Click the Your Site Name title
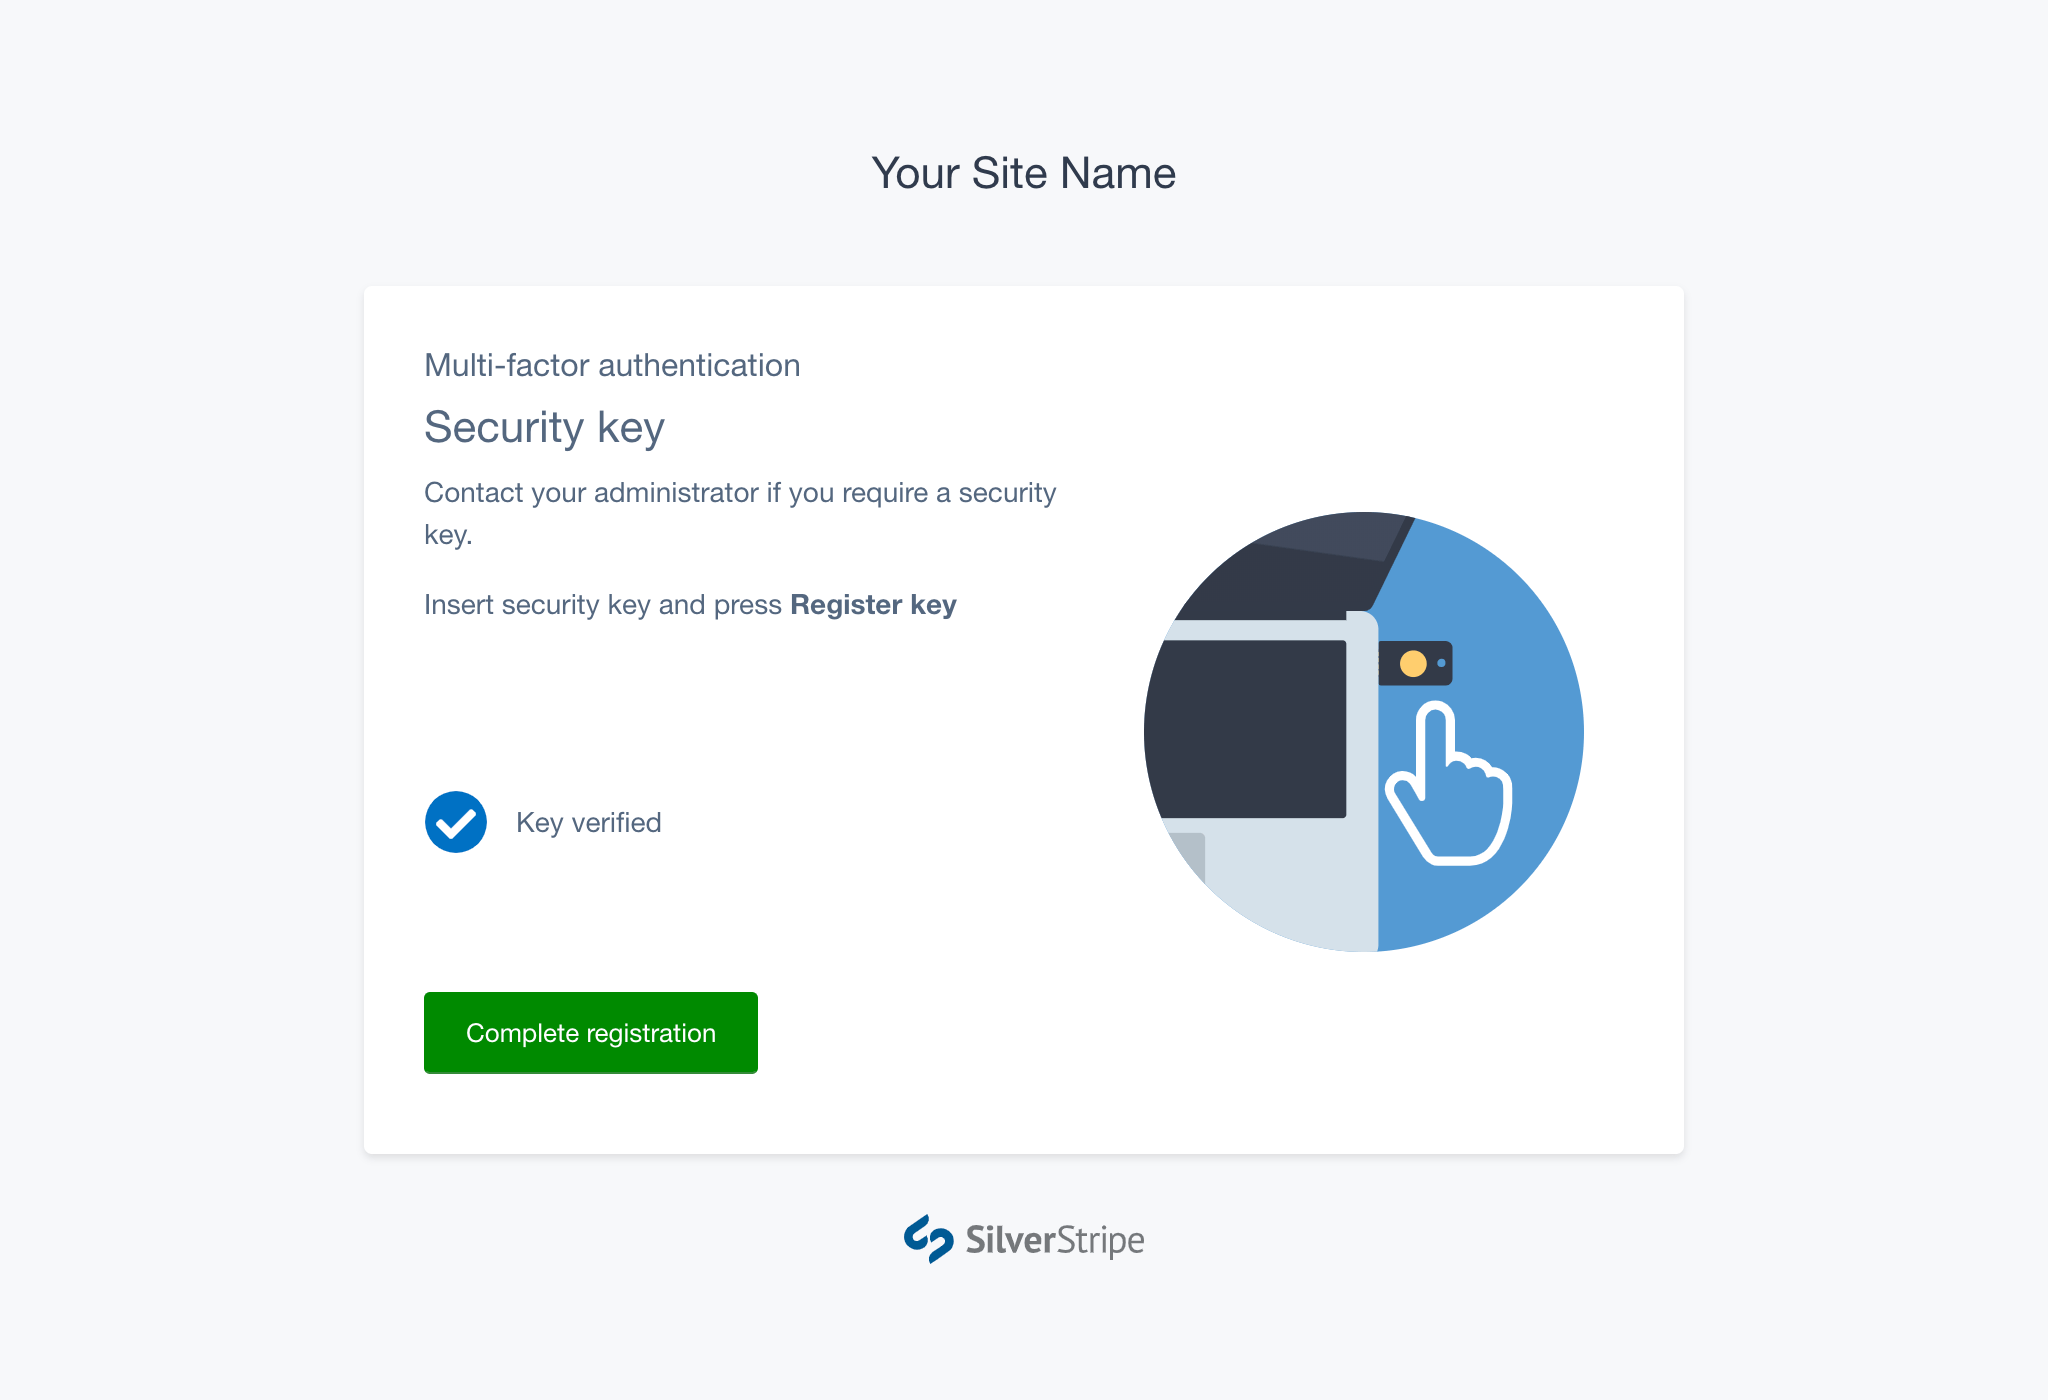The height and width of the screenshot is (1400, 2048). point(1023,172)
